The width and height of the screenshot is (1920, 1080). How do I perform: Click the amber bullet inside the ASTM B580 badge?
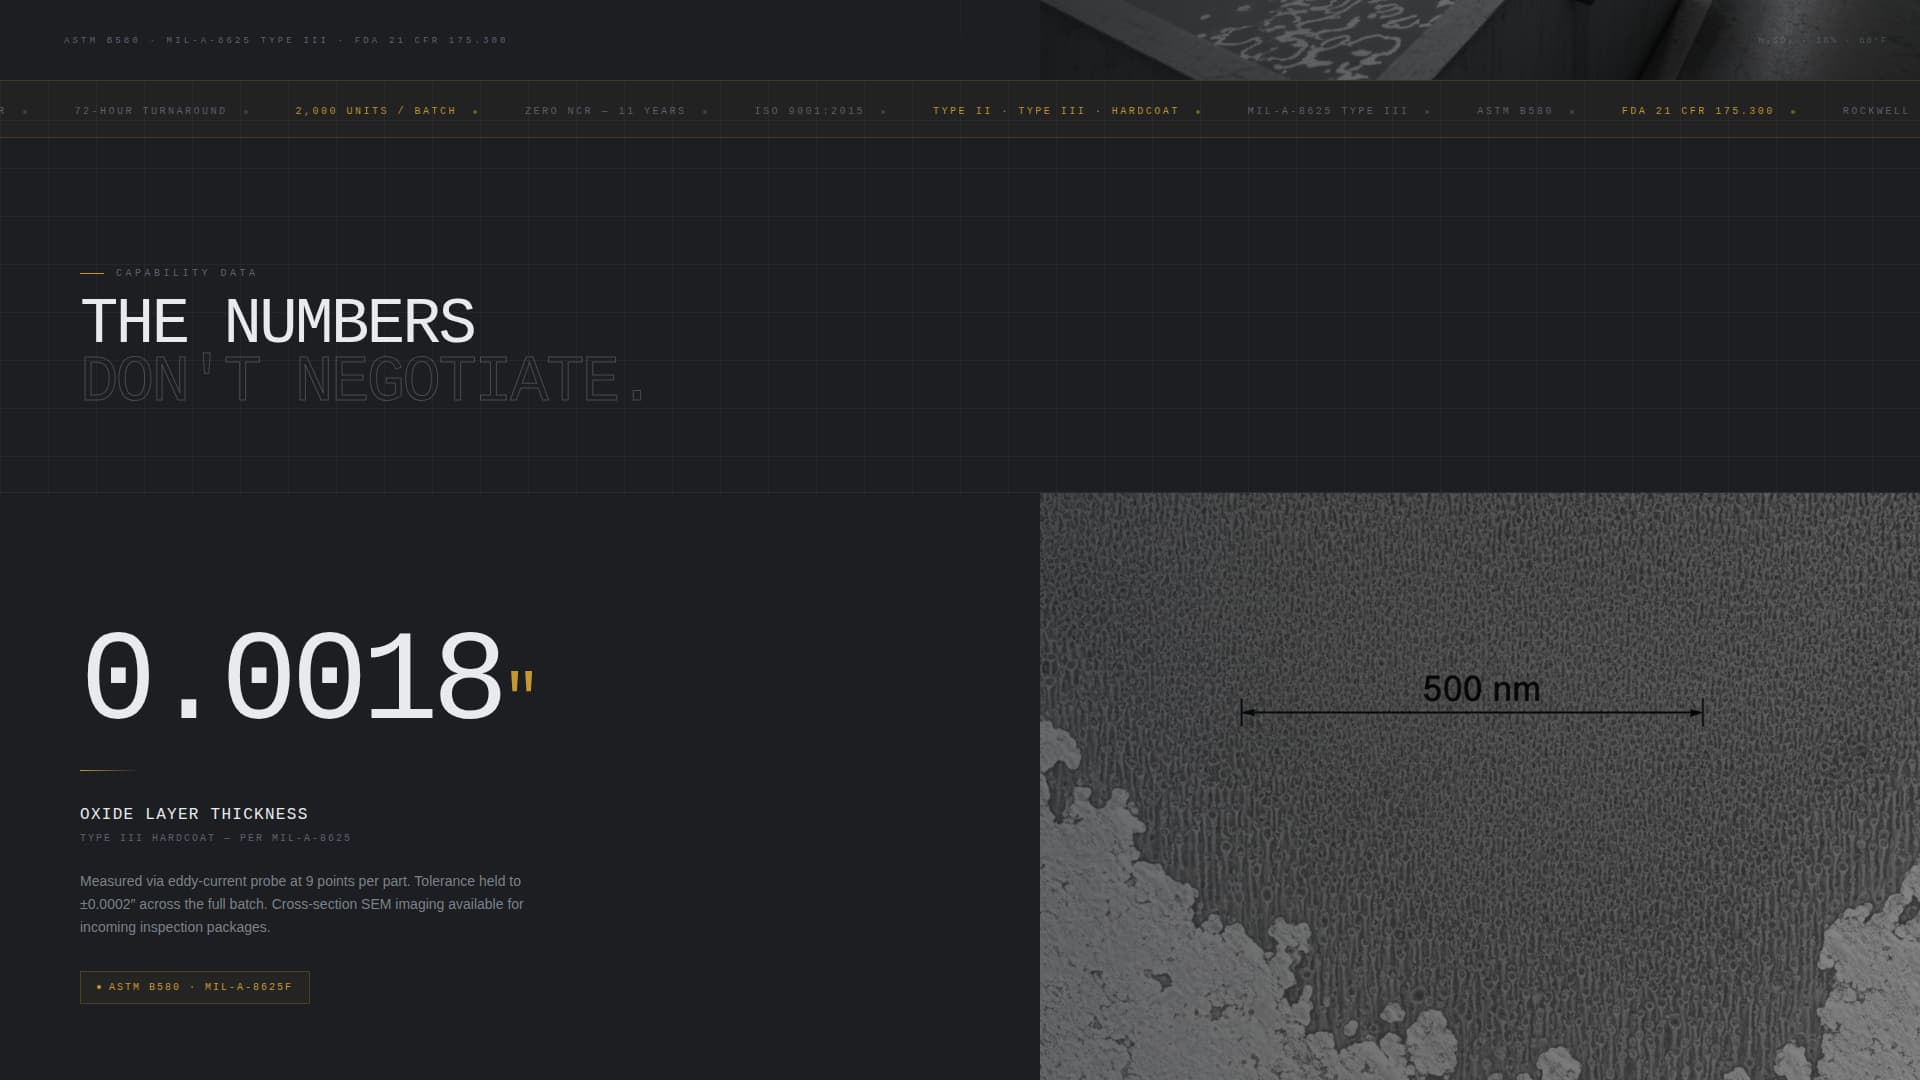tap(99, 987)
